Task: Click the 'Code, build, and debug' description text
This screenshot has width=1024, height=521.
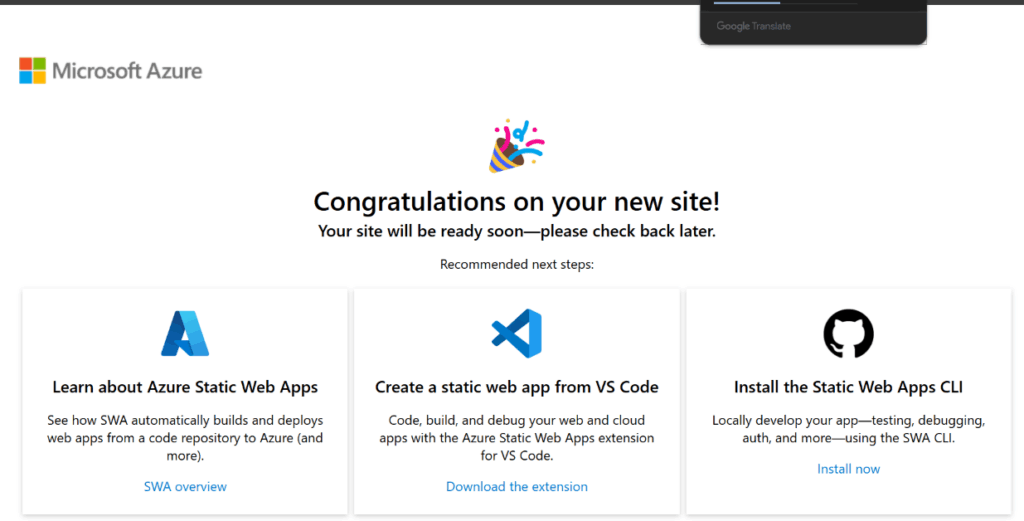Action: click(517, 438)
